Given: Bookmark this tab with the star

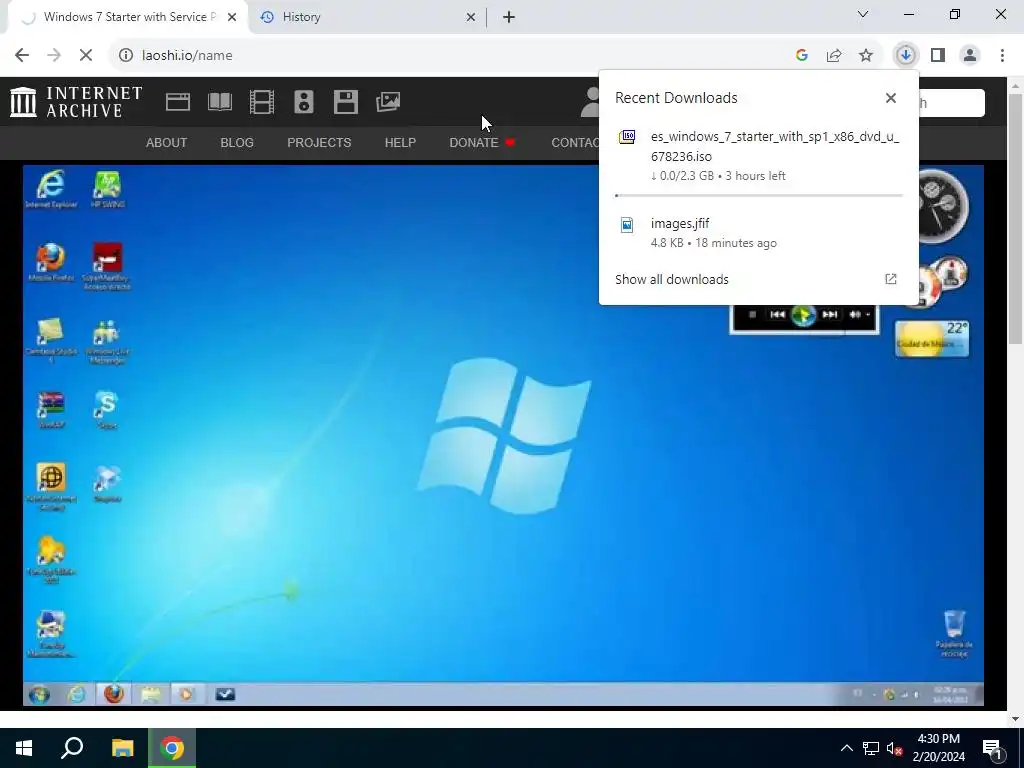Looking at the screenshot, I should [866, 56].
